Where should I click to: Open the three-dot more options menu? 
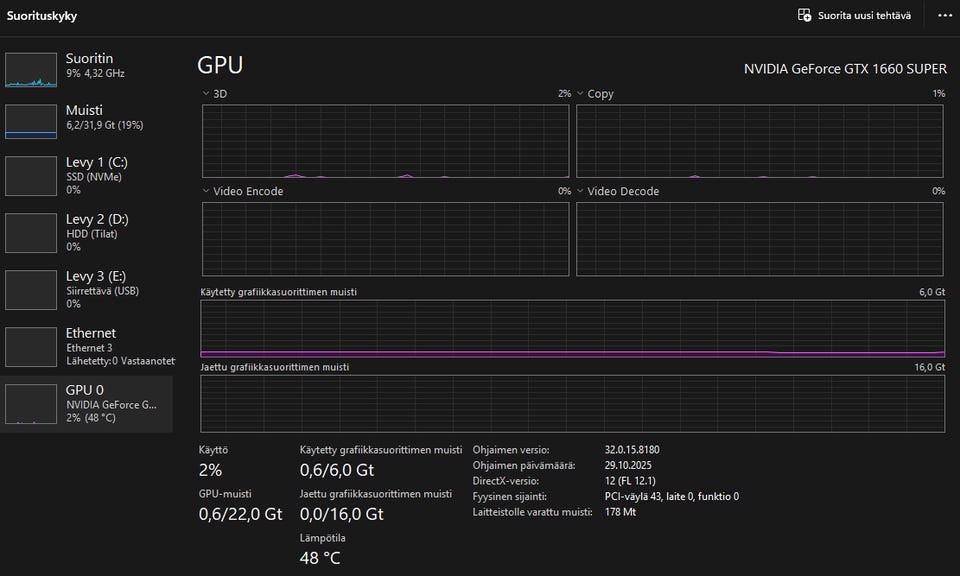pyautogui.click(x=945, y=15)
